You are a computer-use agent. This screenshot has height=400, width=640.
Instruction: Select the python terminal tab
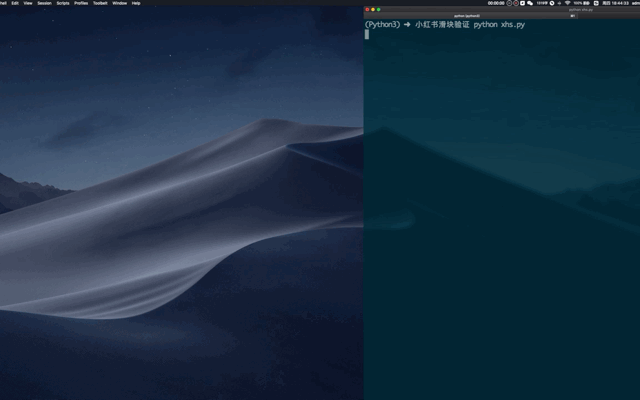pyautogui.click(x=467, y=16)
